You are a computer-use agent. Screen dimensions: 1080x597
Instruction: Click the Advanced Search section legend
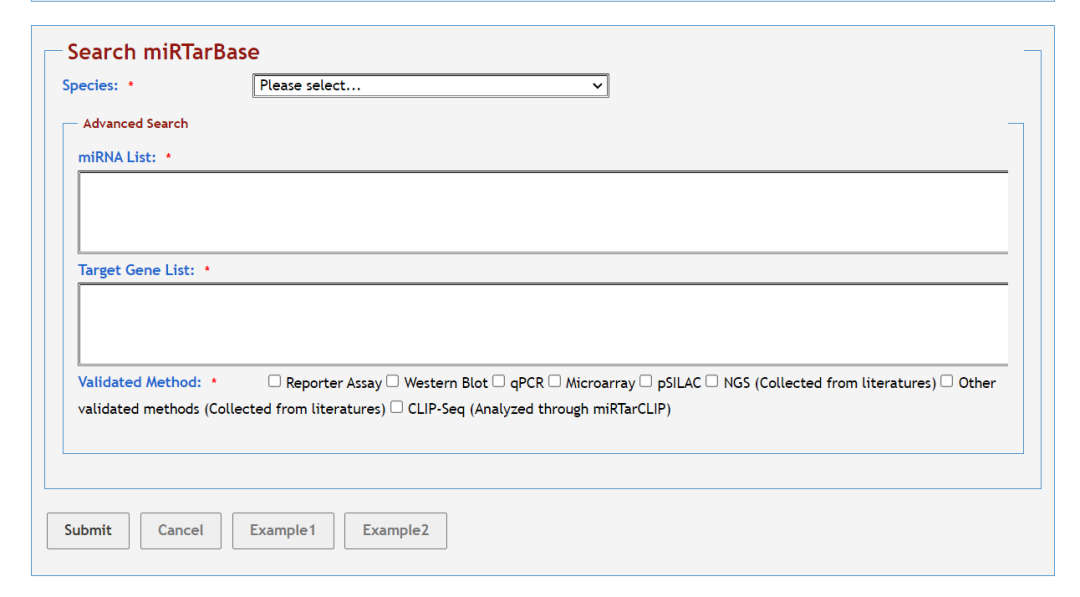[x=135, y=124]
